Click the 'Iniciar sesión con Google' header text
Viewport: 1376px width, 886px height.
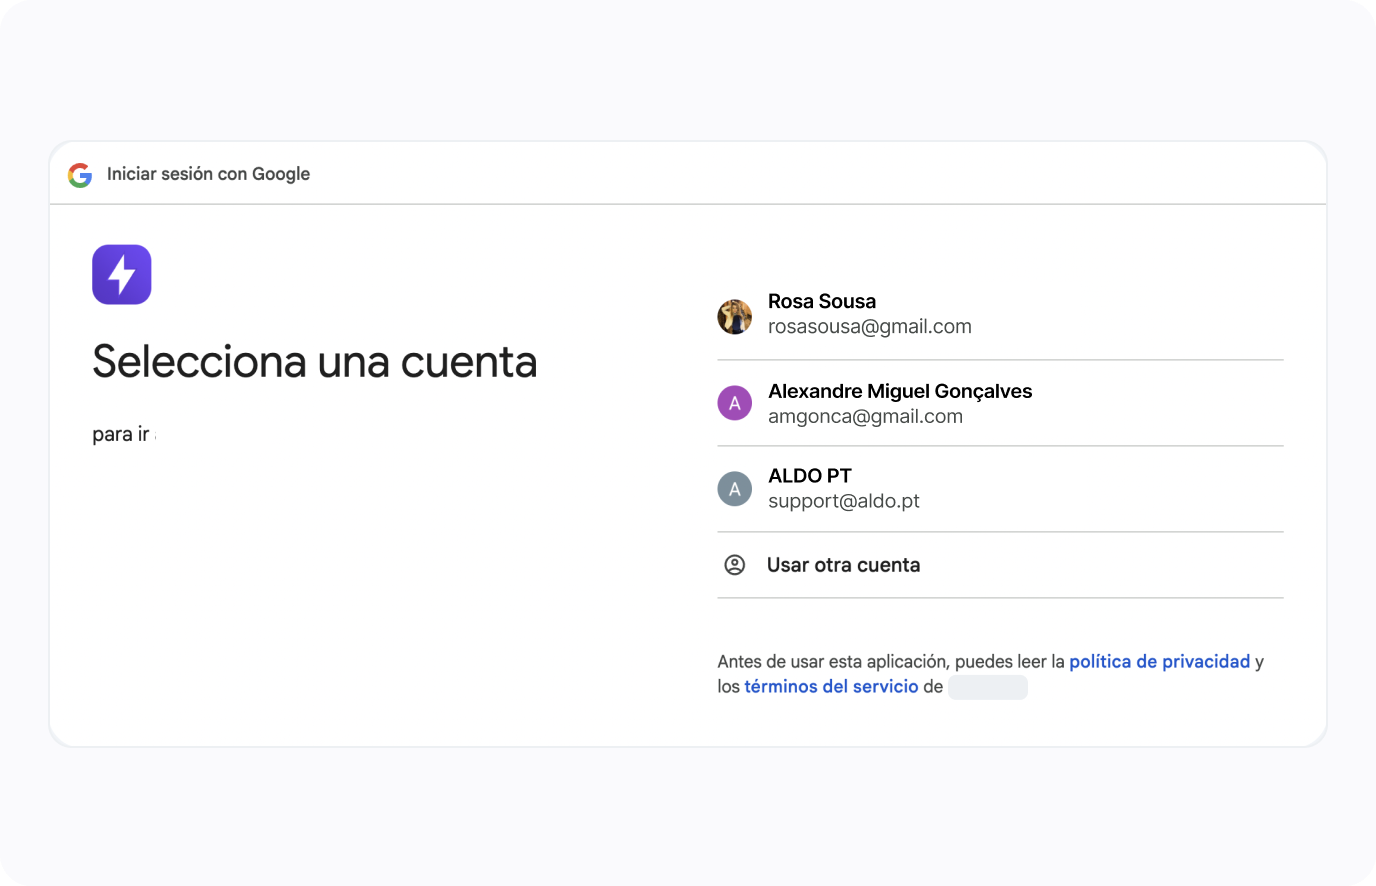(208, 174)
